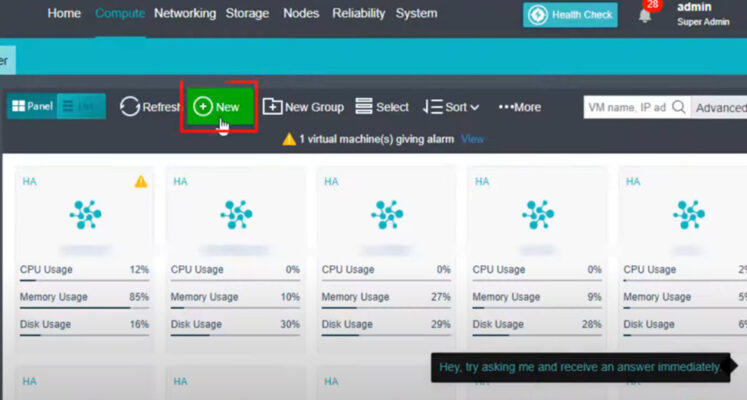Open the VM icon with 30% disk usage
Image resolution: width=747 pixels, height=400 pixels.
[236, 214]
